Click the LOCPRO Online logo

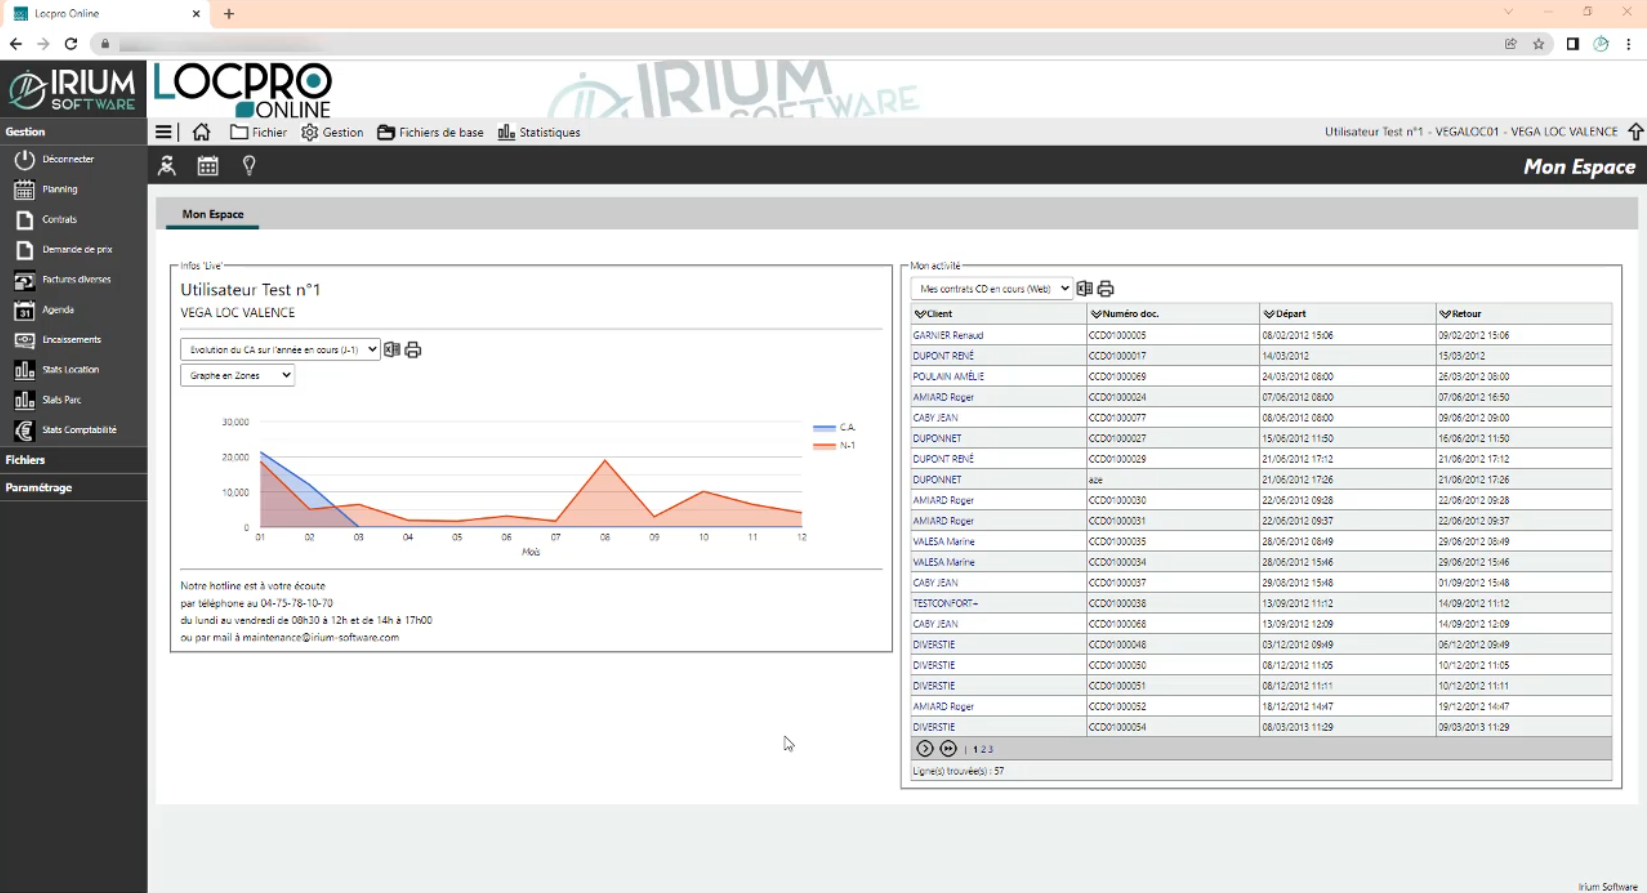click(x=243, y=90)
